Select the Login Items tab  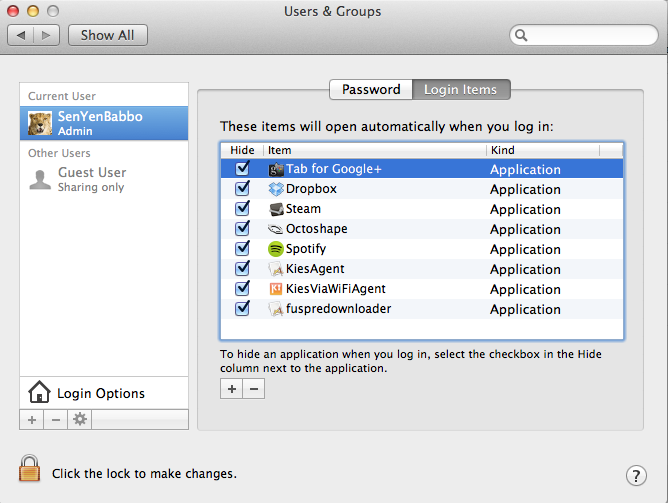[461, 89]
